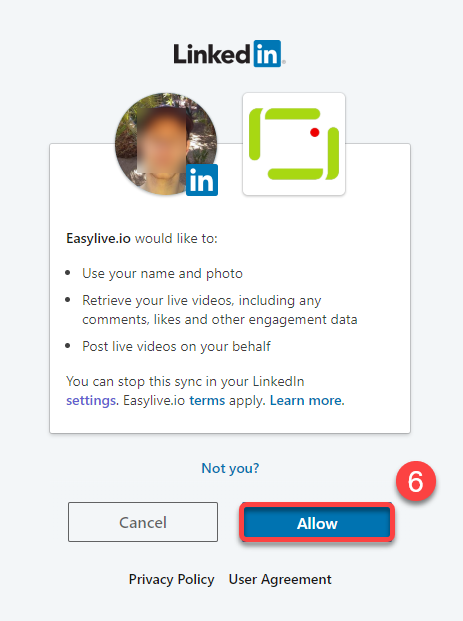Click Allow to authorize Easylive.io
Viewport: 463px width, 621px height.
coord(317,523)
